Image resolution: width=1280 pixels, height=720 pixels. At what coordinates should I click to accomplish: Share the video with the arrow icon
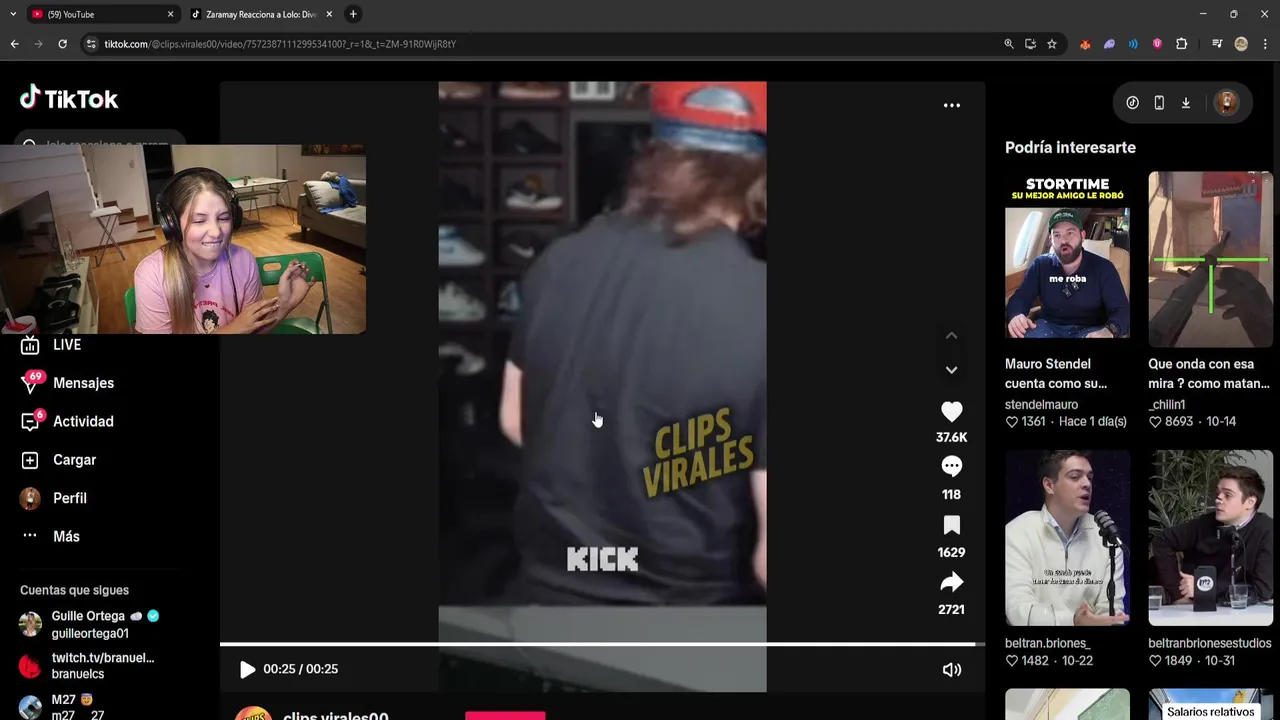(951, 582)
